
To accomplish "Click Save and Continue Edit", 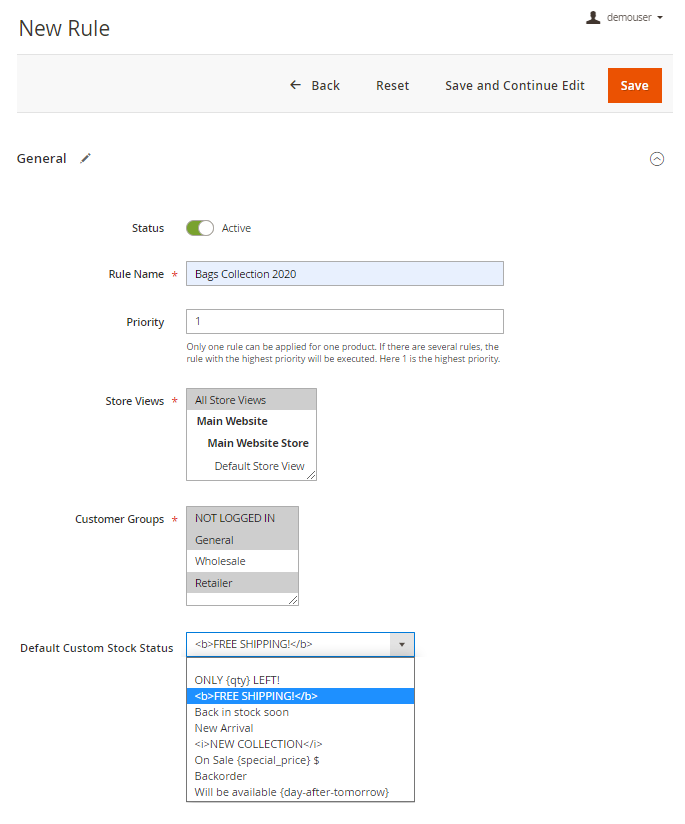I will tap(514, 85).
